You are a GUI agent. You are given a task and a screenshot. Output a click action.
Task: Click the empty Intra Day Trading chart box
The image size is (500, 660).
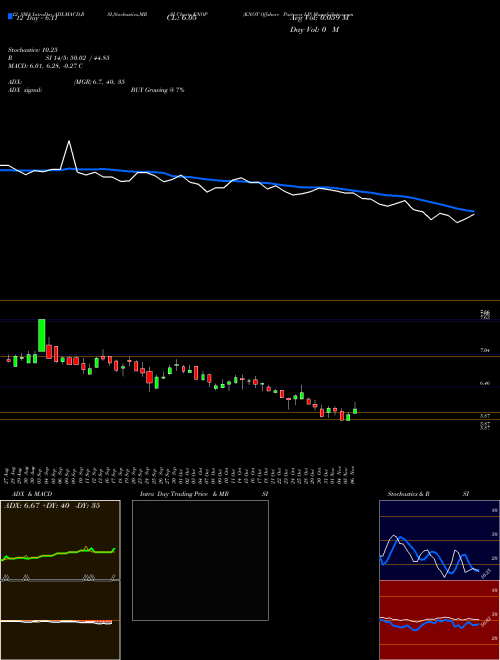[x=200, y=560]
